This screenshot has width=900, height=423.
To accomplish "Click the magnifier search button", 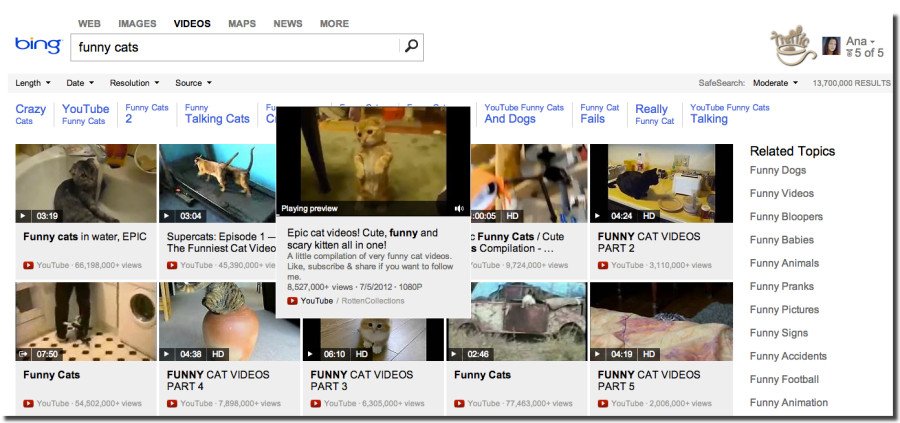I will 411,46.
